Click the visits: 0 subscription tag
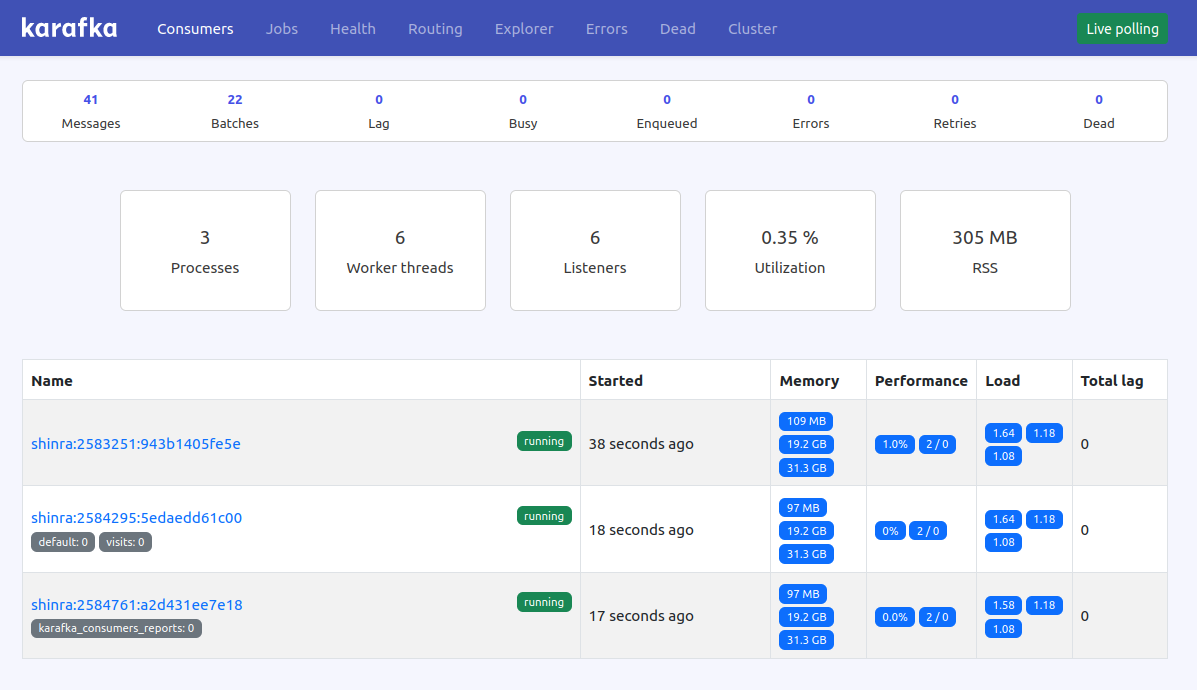1197x690 pixels. [x=125, y=541]
